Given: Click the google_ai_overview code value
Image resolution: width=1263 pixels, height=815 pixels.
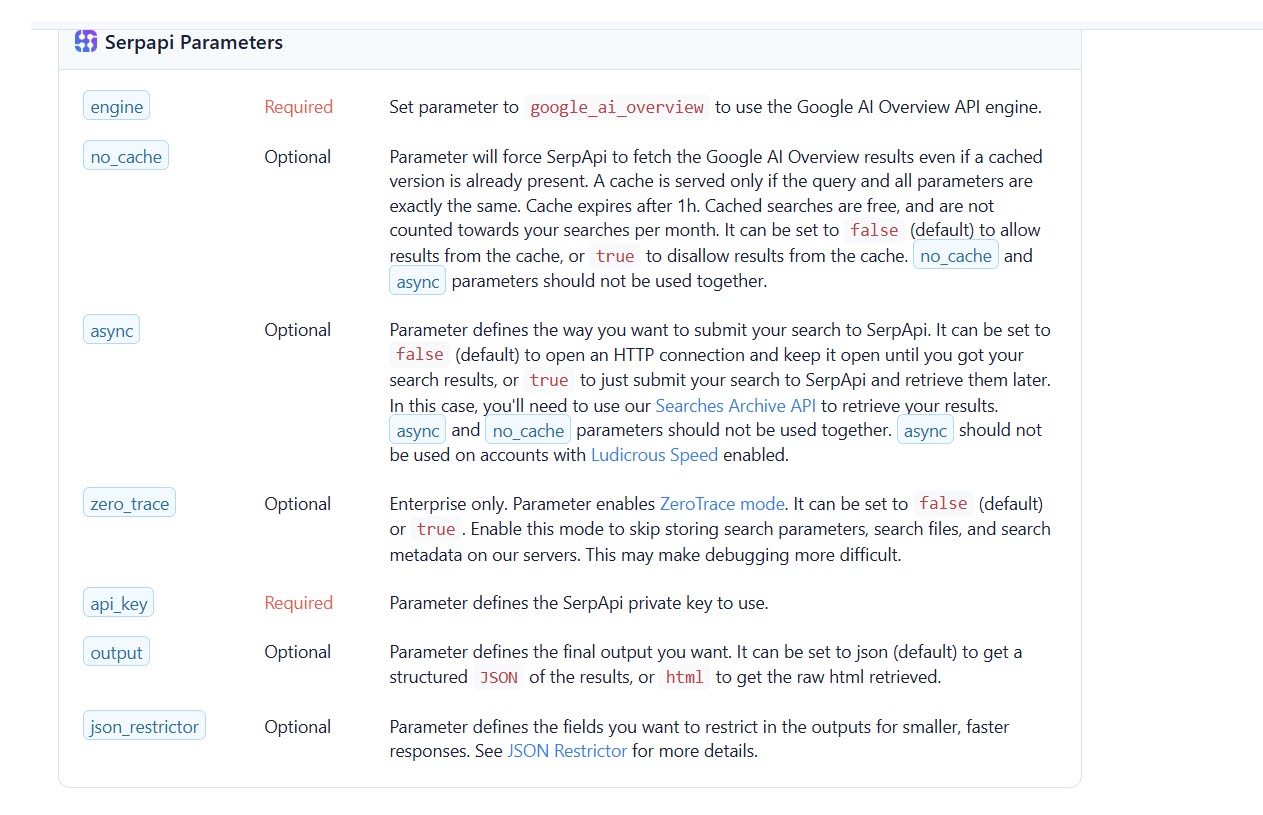Looking at the screenshot, I should [x=616, y=107].
